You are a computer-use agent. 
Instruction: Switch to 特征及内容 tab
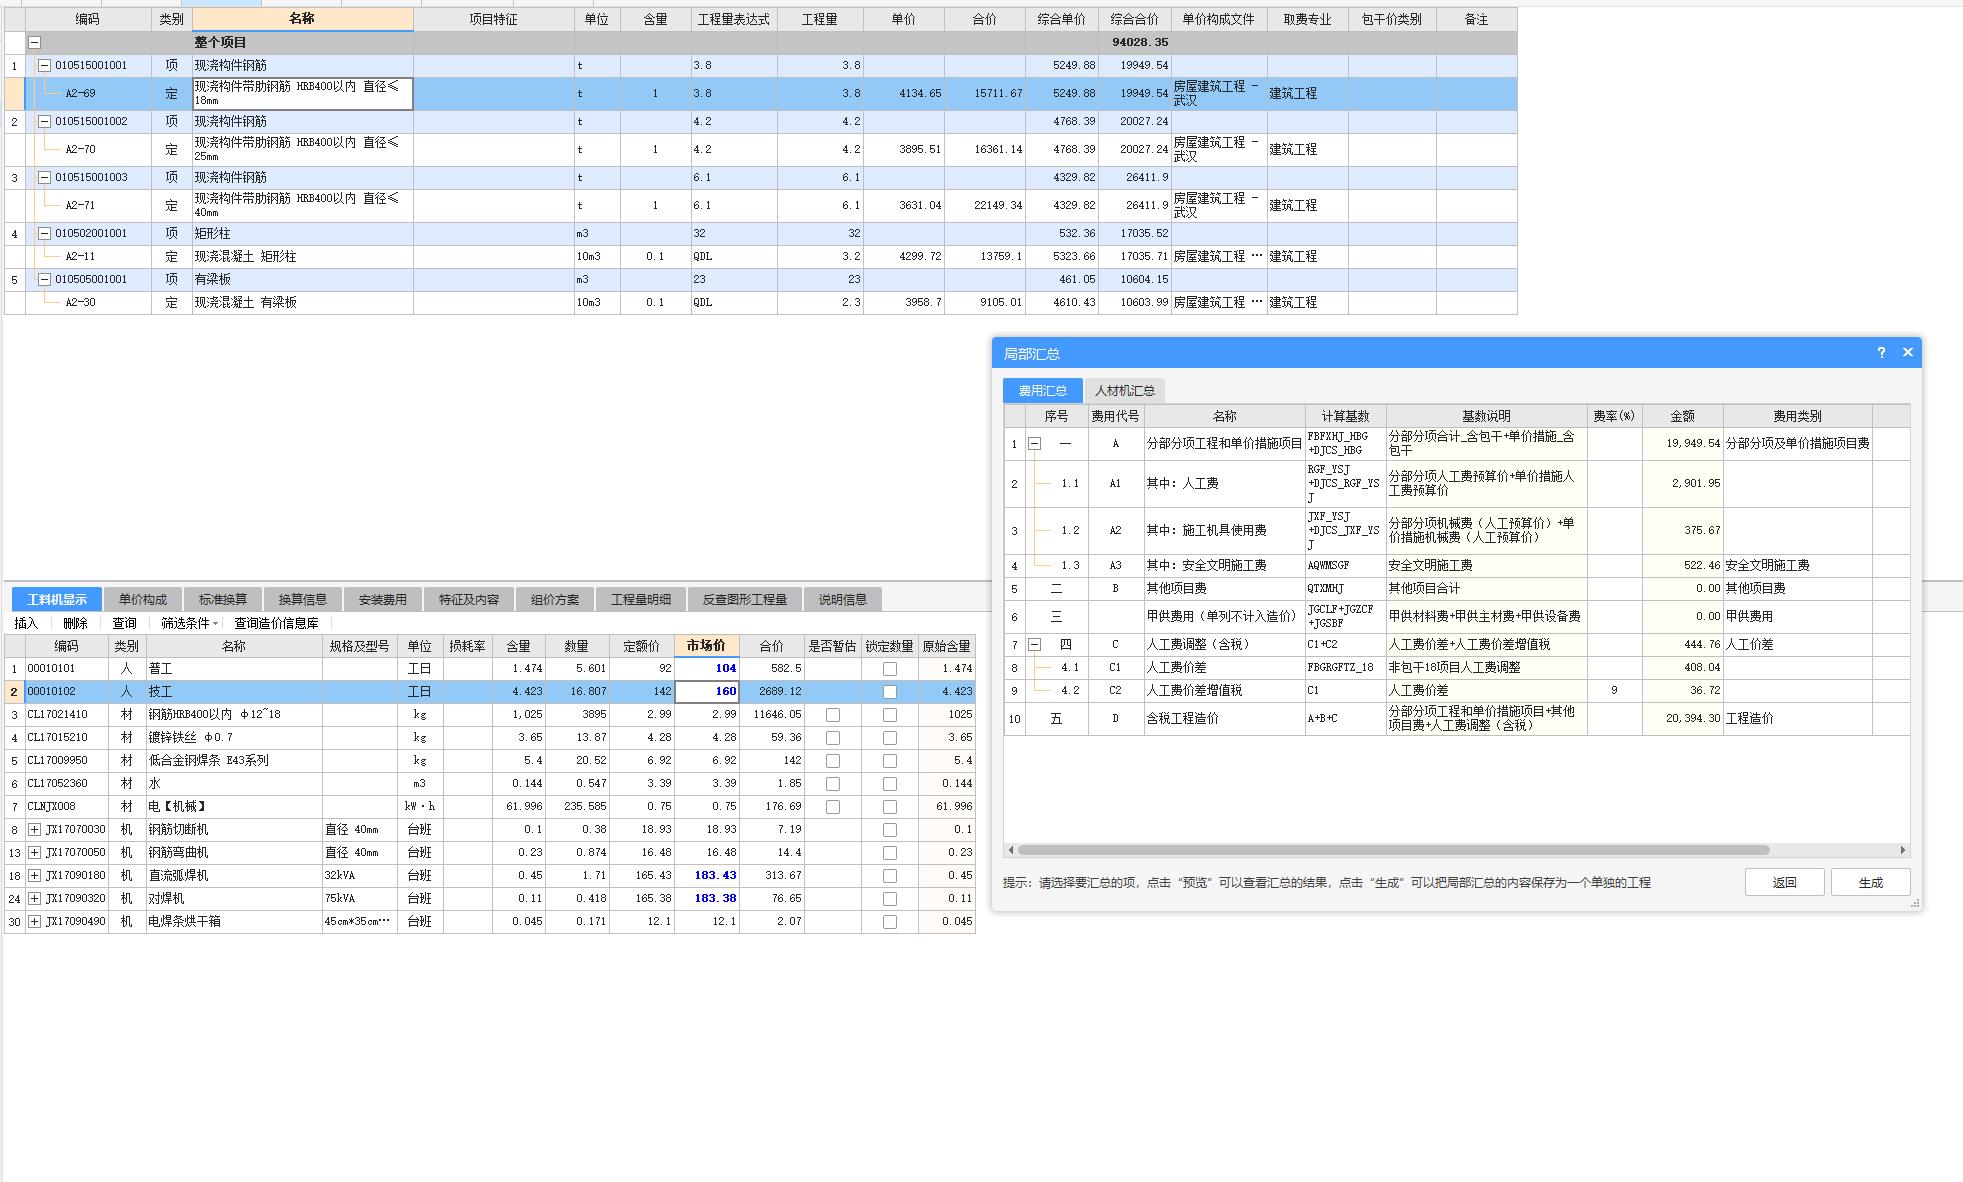coord(469,599)
